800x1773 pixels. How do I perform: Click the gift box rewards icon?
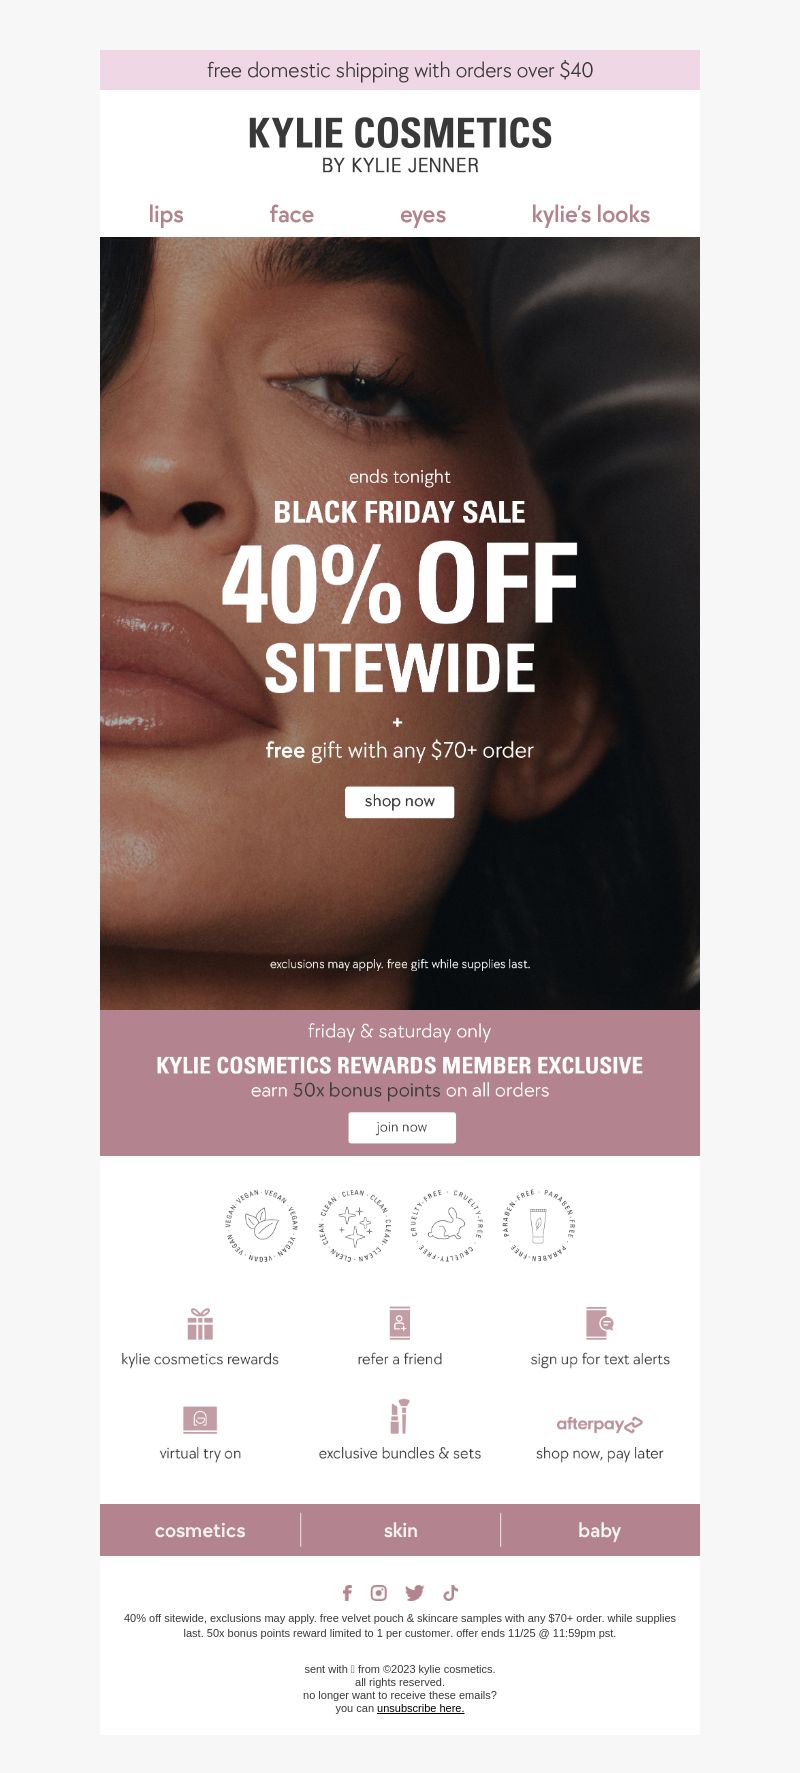200,1323
